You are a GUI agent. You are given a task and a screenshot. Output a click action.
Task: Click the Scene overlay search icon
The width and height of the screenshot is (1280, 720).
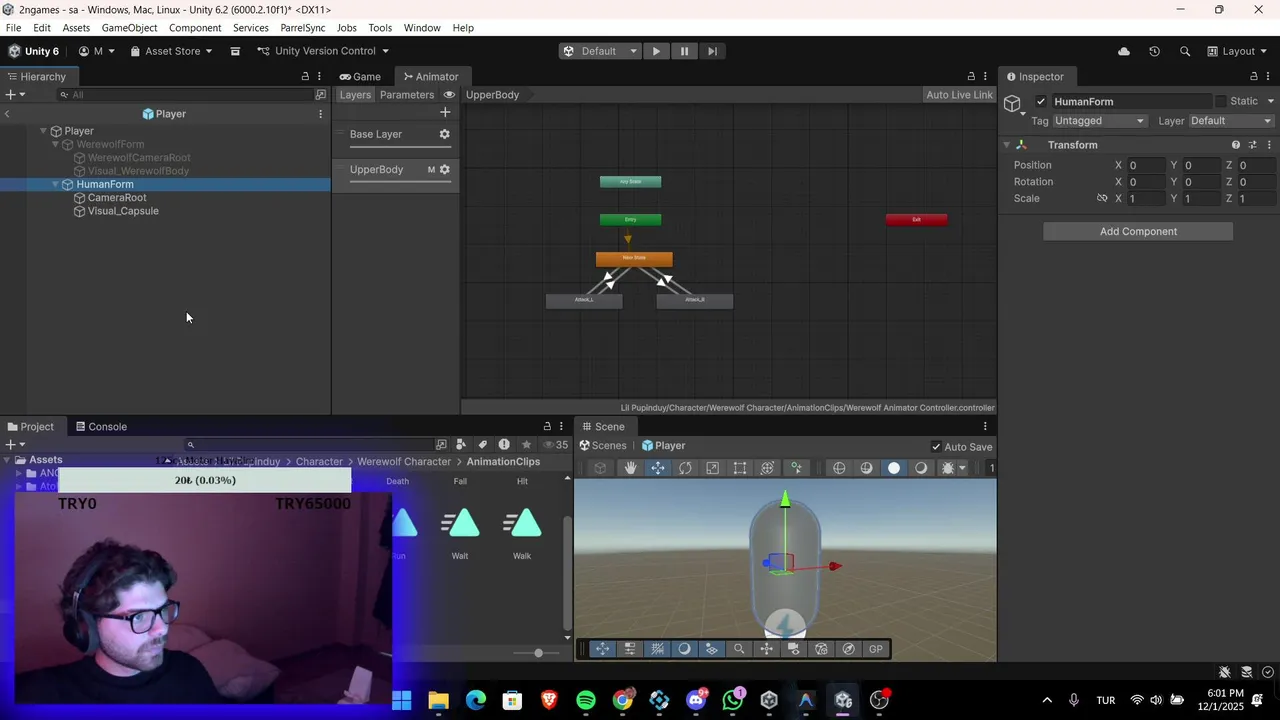pos(739,649)
